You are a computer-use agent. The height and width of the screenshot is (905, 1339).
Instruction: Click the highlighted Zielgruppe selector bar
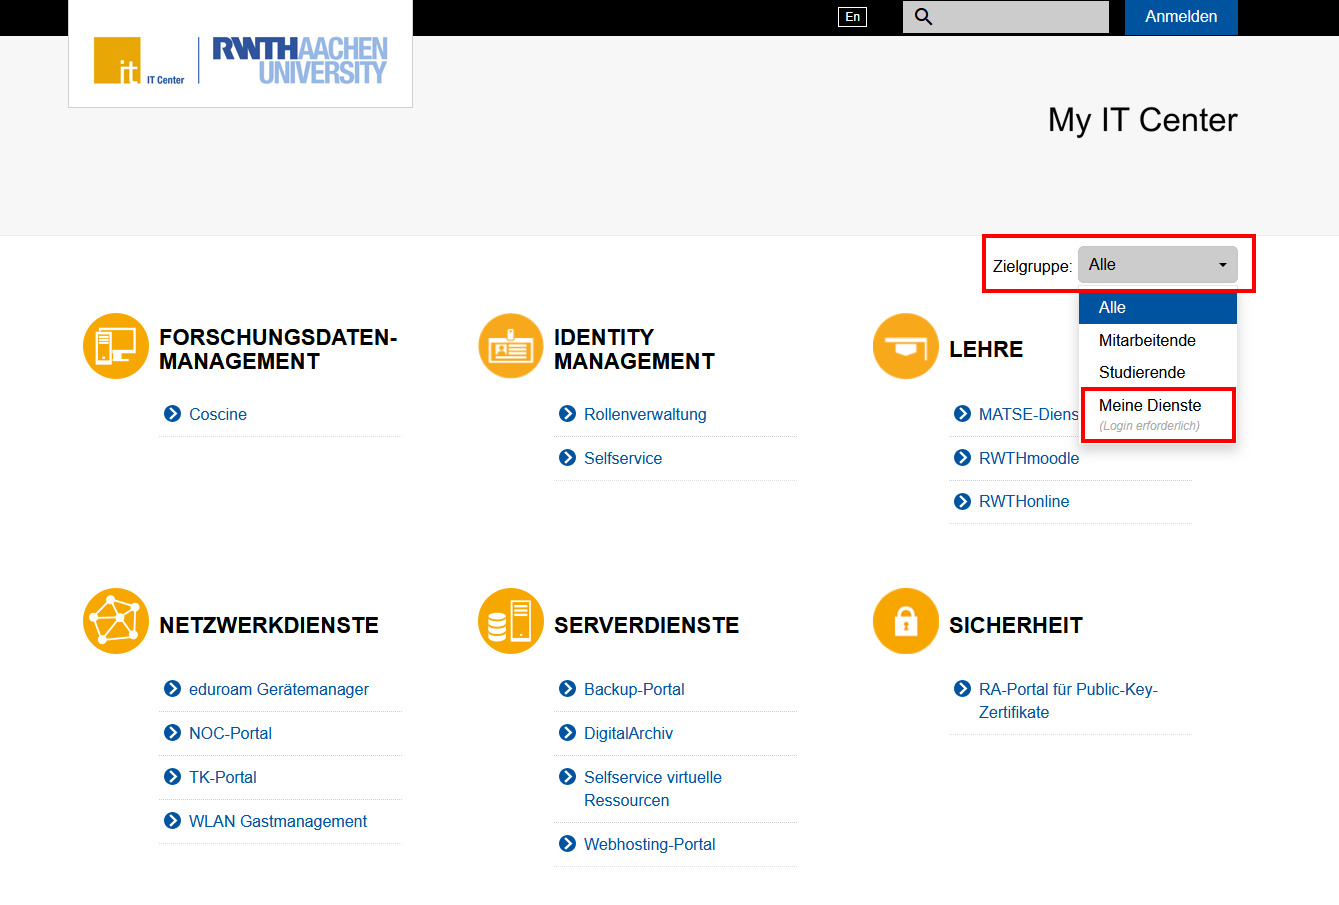pyautogui.click(x=1117, y=264)
